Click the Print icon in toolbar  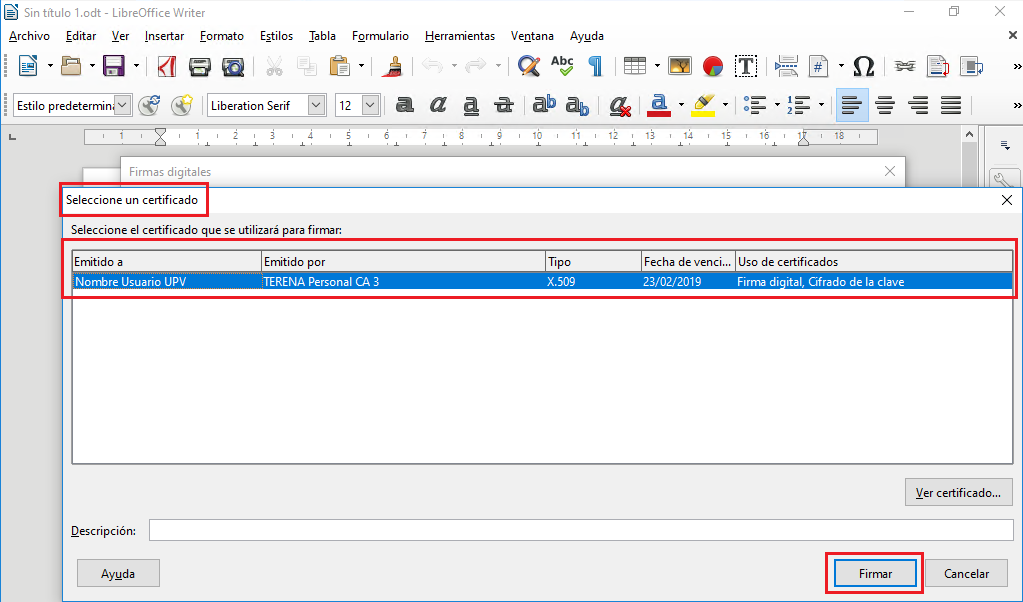click(200, 66)
